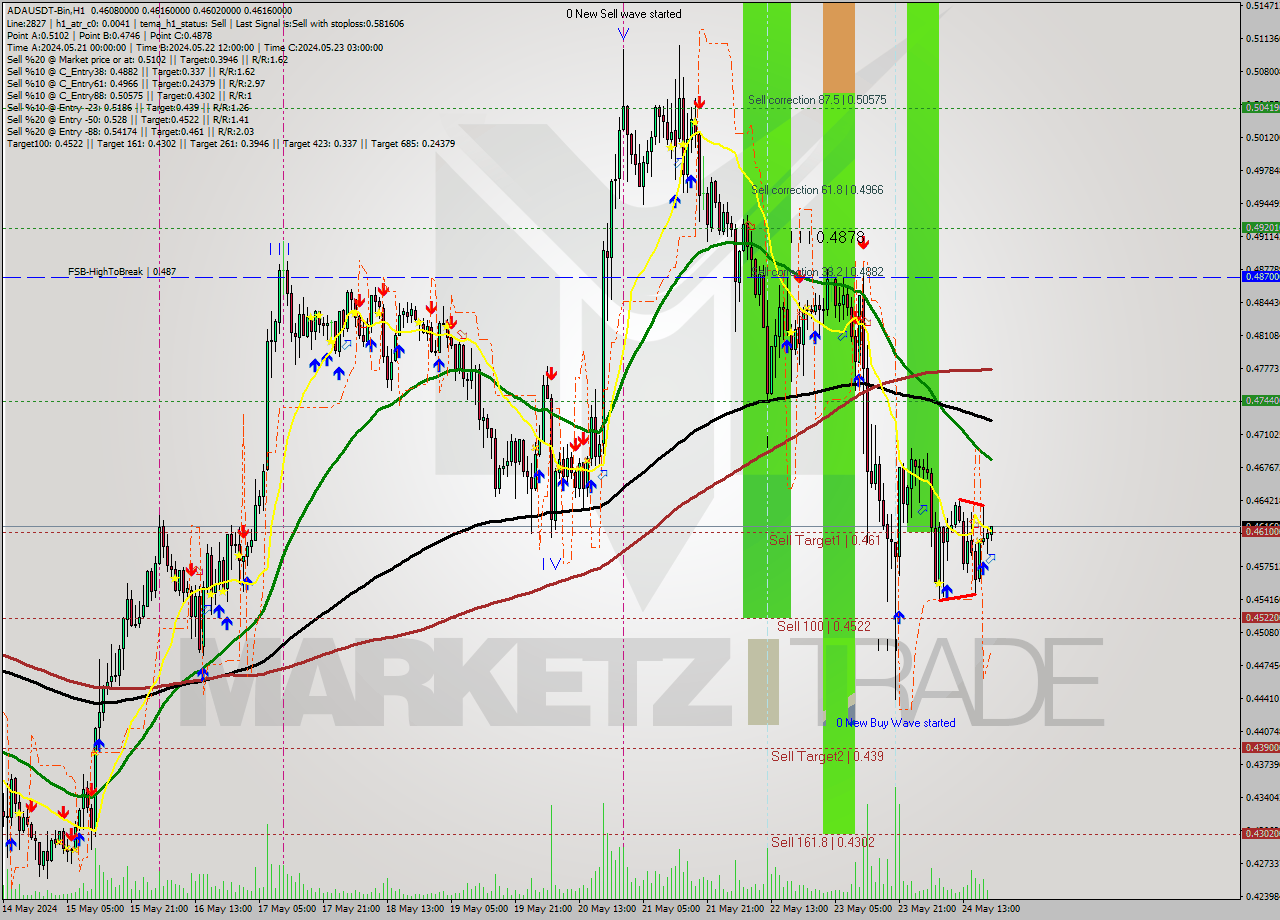Screen dimensions: 1280x920
Task: Click the '16 May 13:00' time axis label
Action: point(224,909)
